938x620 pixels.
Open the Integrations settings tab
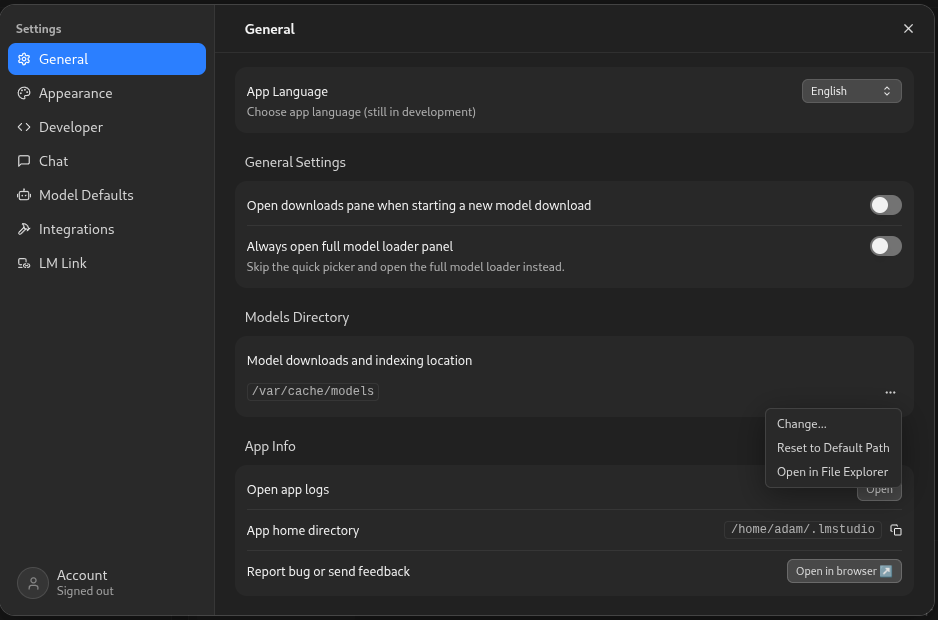106,229
